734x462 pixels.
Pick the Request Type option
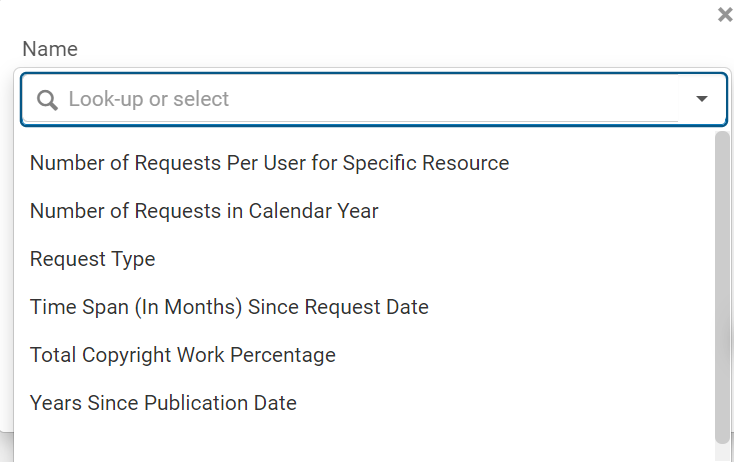(93, 259)
